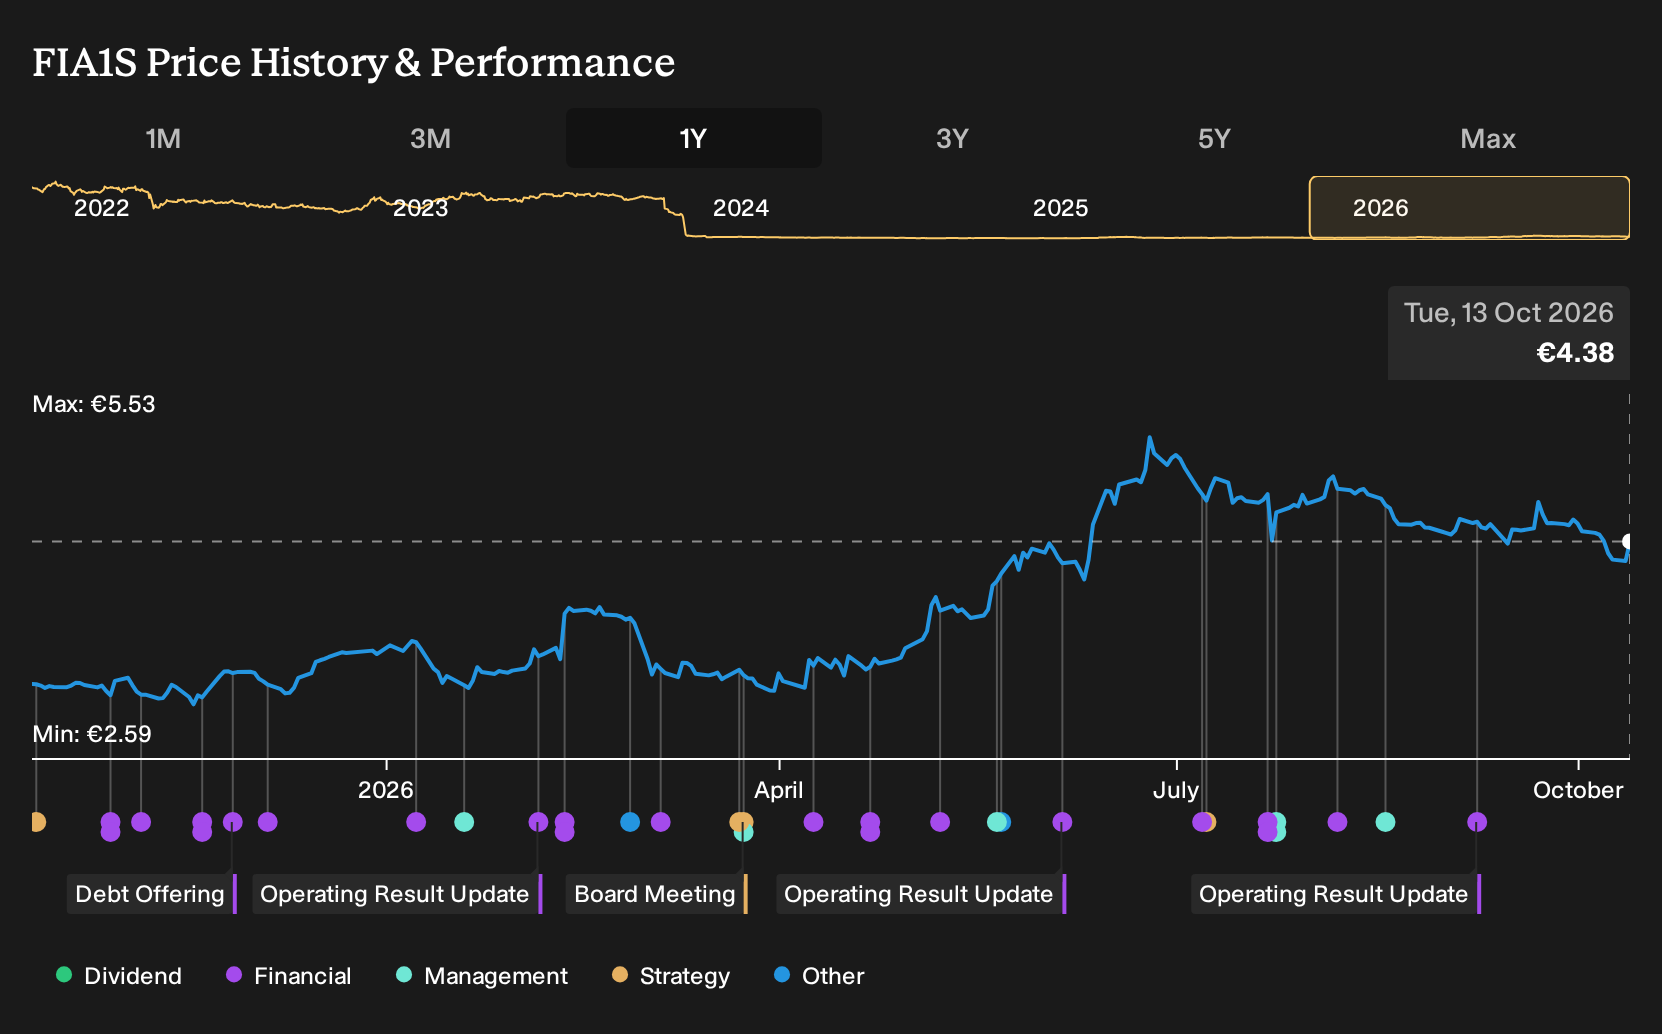Toggle the Strategy legend filter
The height and width of the screenshot is (1034, 1662).
click(671, 975)
